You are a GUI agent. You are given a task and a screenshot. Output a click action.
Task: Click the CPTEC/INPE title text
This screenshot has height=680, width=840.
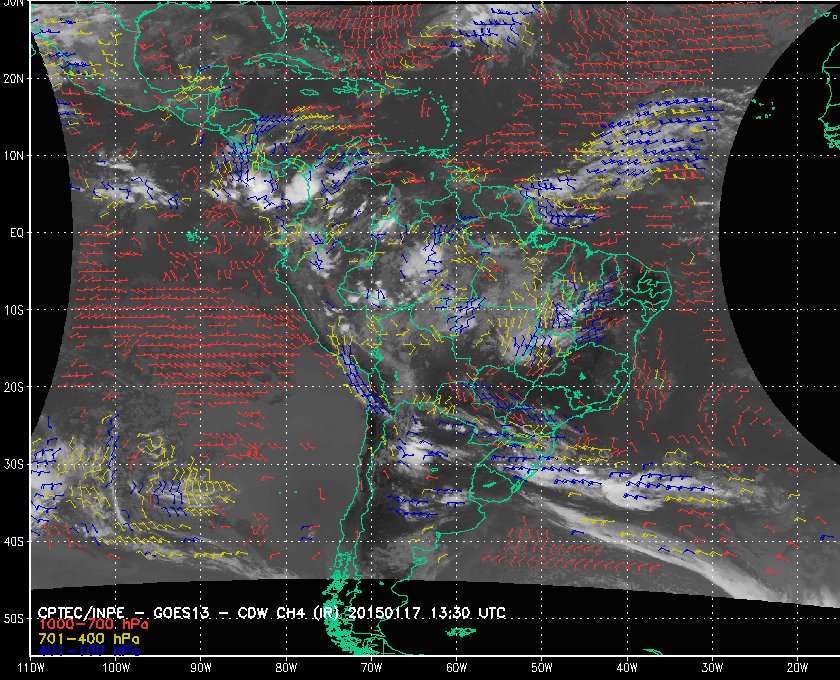click(x=81, y=613)
